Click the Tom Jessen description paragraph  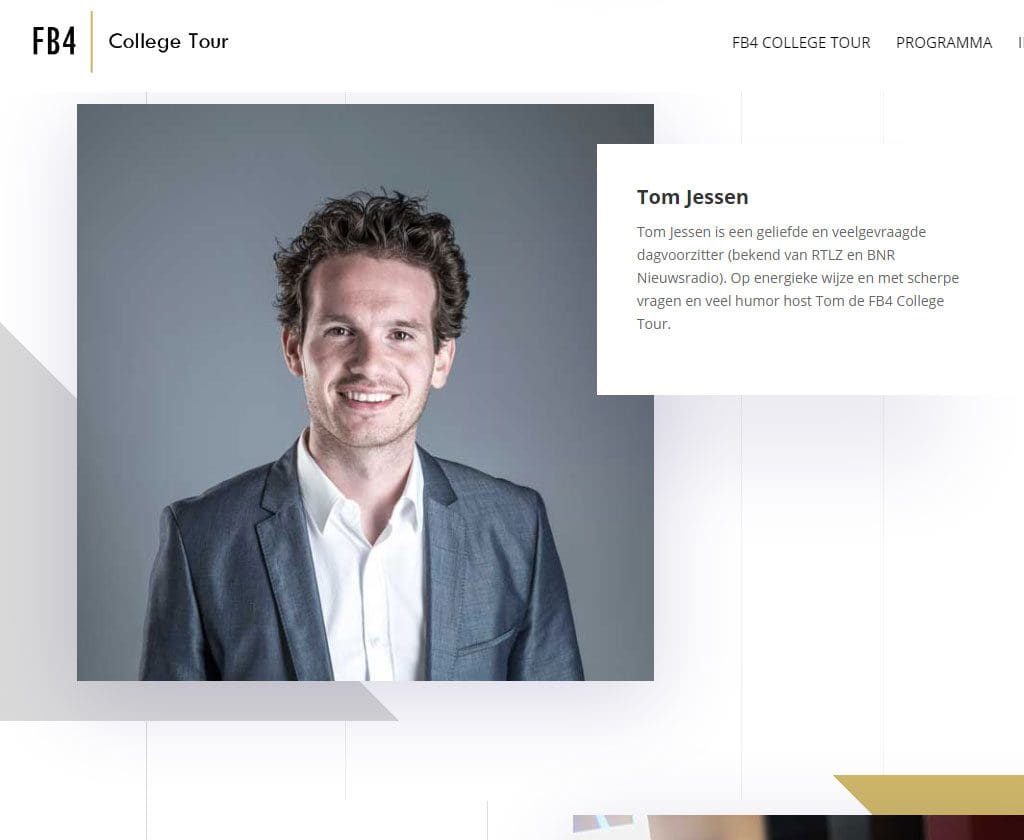(797, 278)
